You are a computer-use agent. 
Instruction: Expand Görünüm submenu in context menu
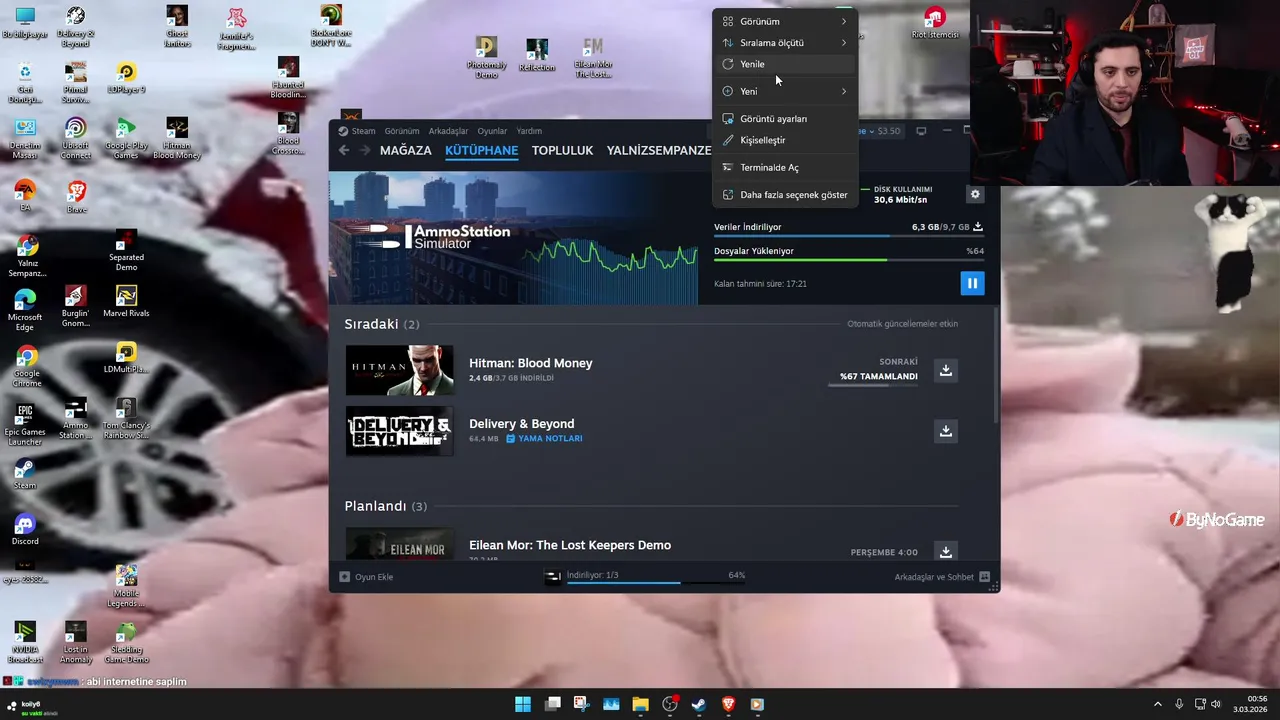[x=785, y=21]
